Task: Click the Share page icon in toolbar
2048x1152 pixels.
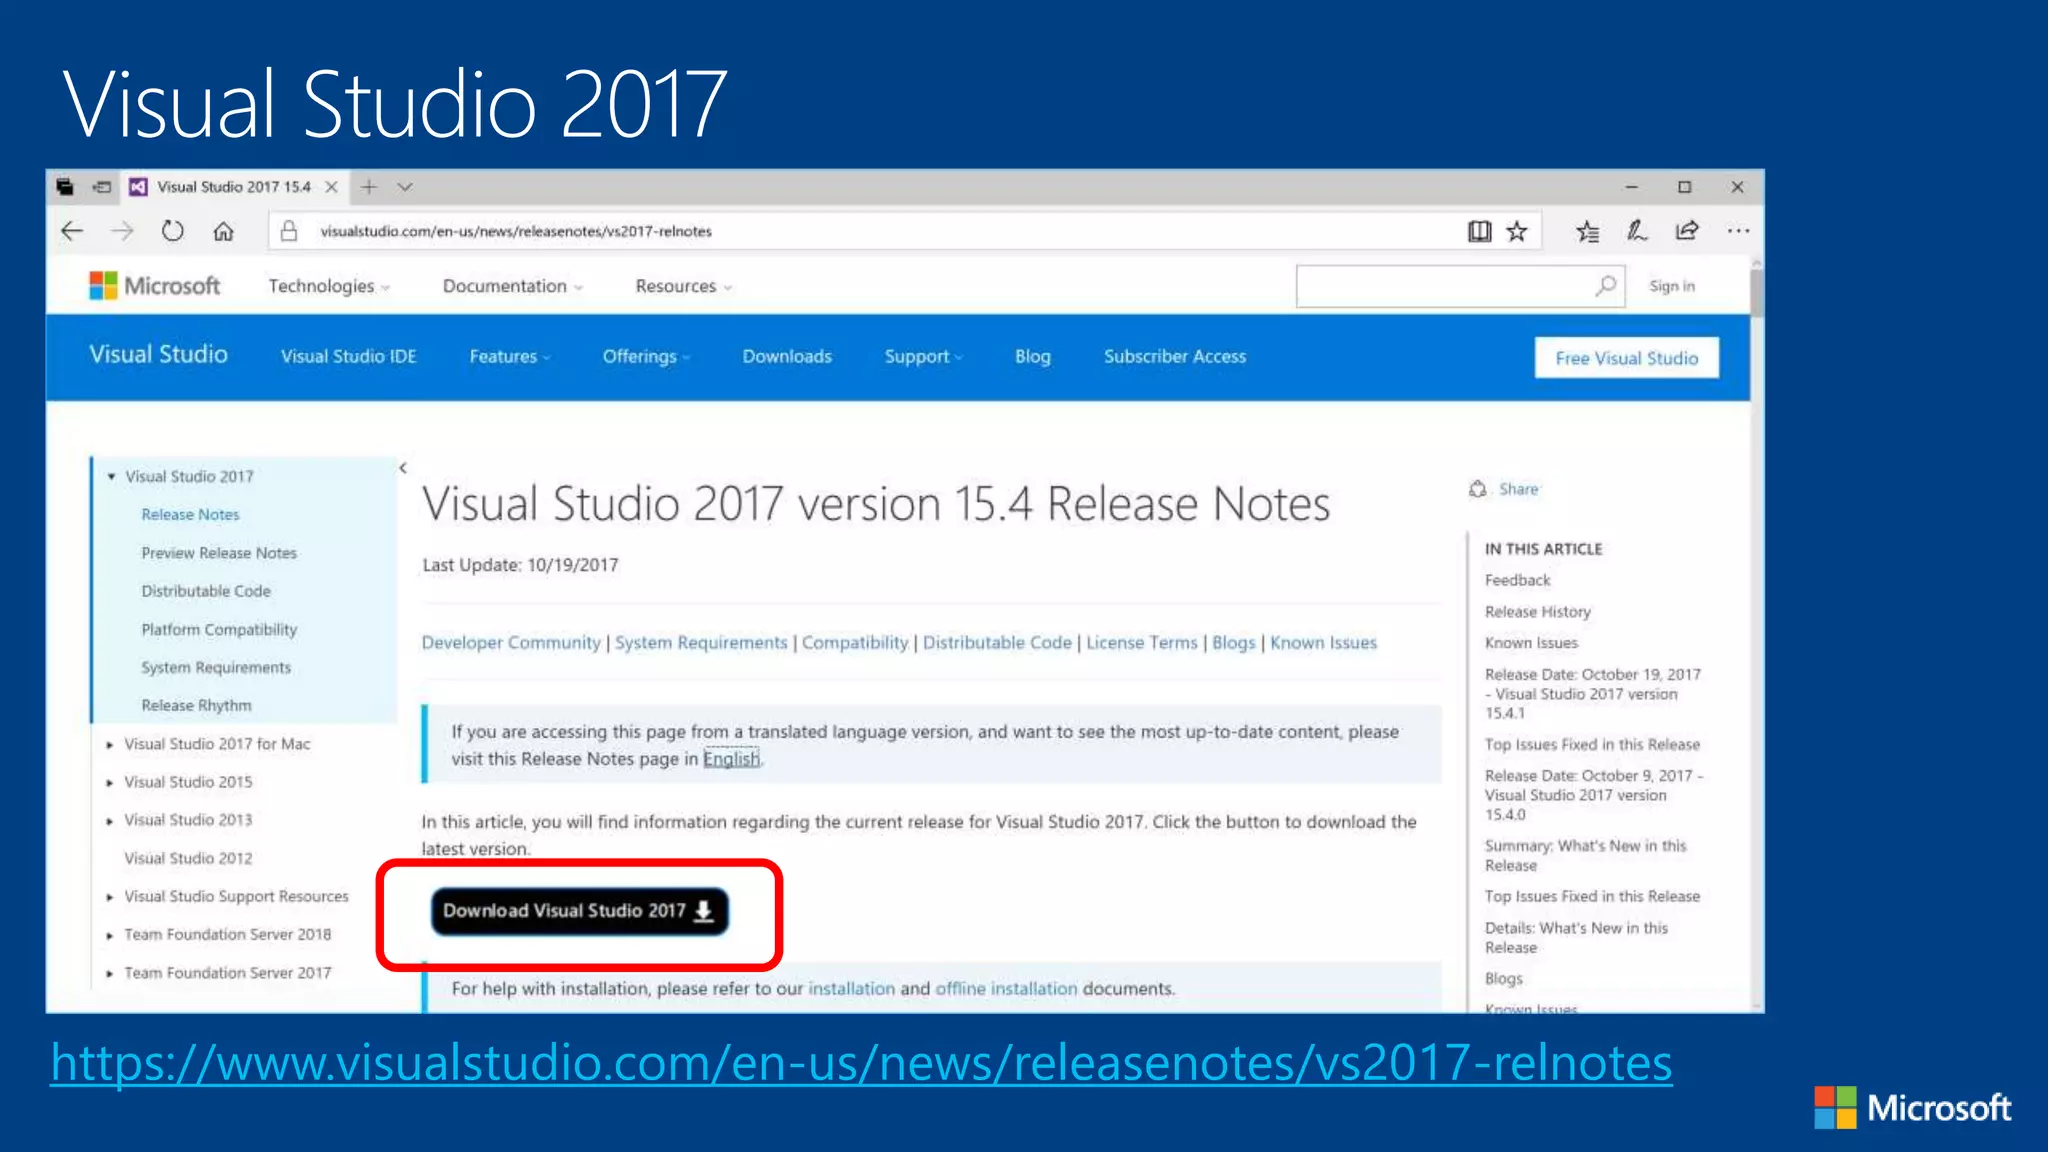Action: [1687, 231]
